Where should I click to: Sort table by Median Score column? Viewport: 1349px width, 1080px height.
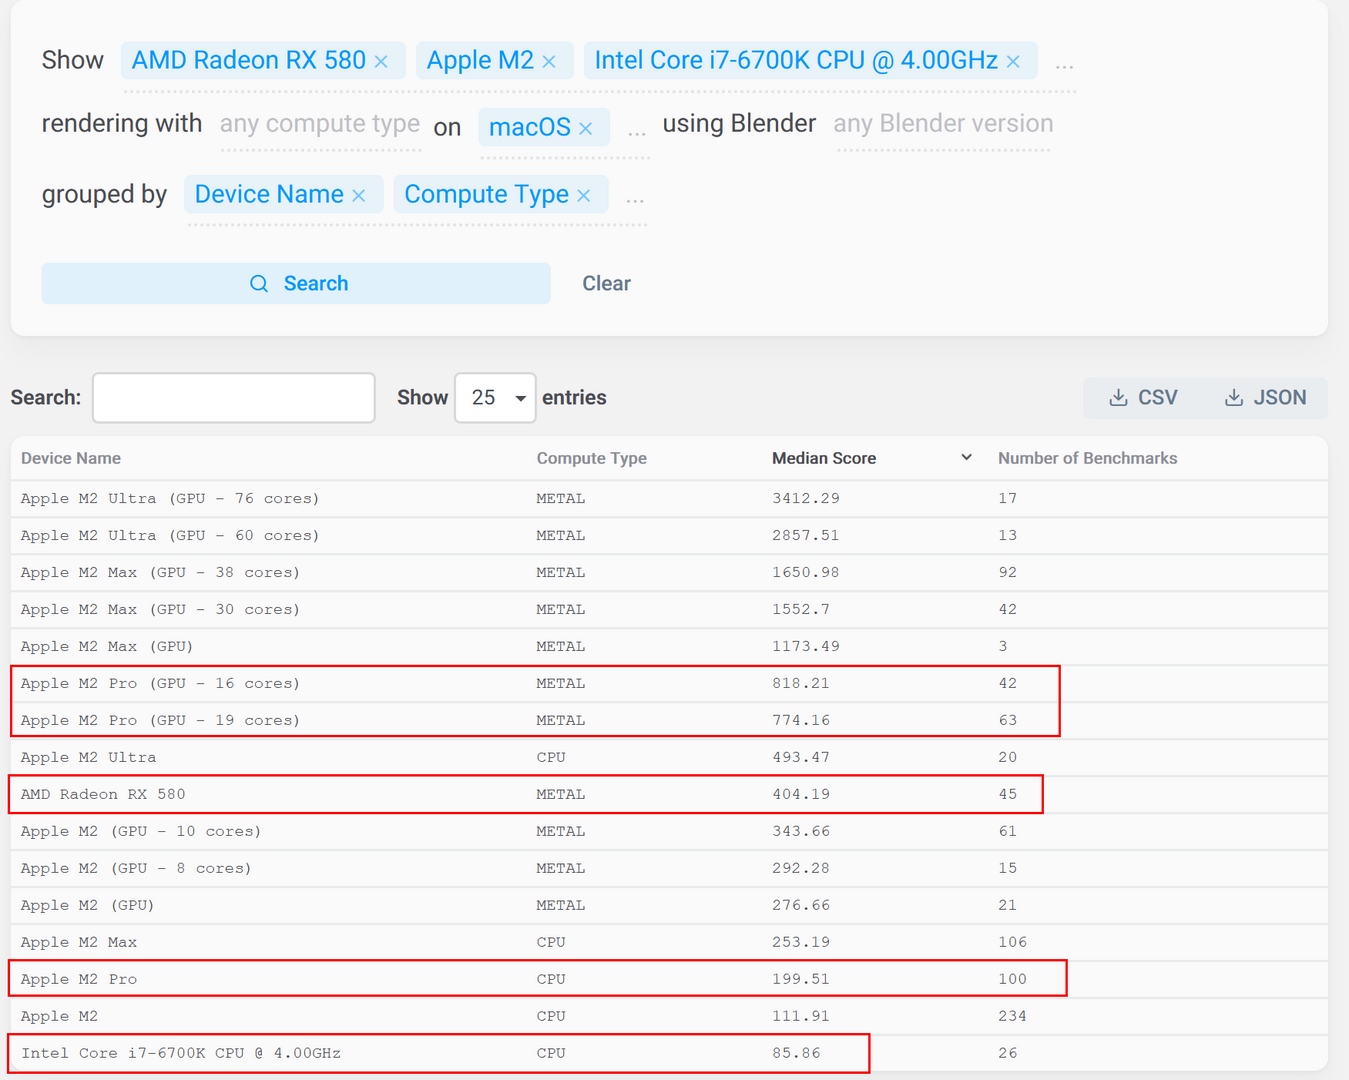tap(824, 458)
